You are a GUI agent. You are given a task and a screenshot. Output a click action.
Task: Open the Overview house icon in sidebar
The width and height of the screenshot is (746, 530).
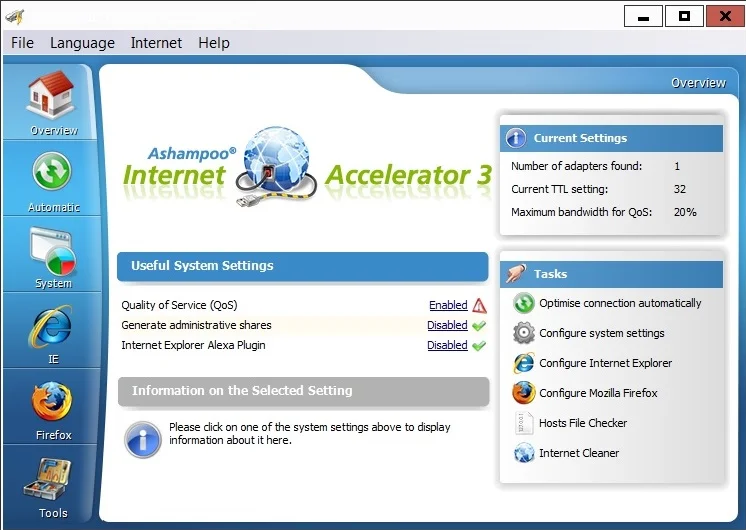click(51, 94)
